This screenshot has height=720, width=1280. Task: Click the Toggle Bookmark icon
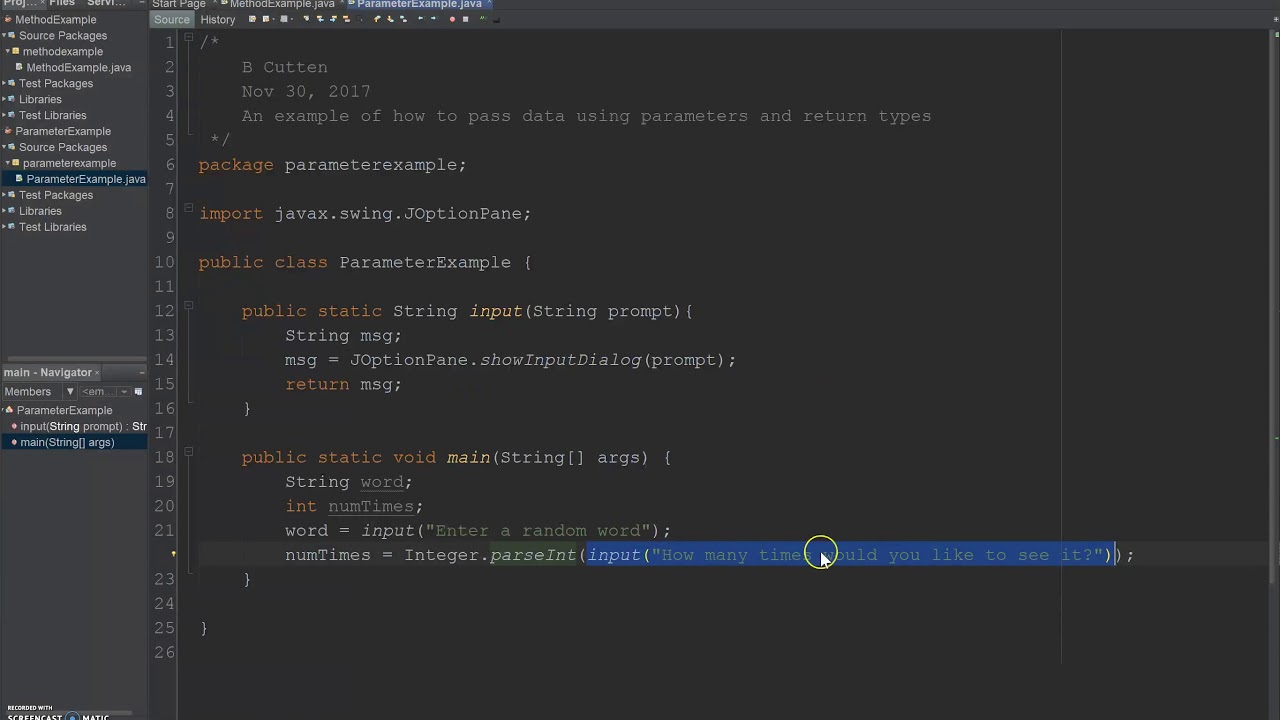403,19
